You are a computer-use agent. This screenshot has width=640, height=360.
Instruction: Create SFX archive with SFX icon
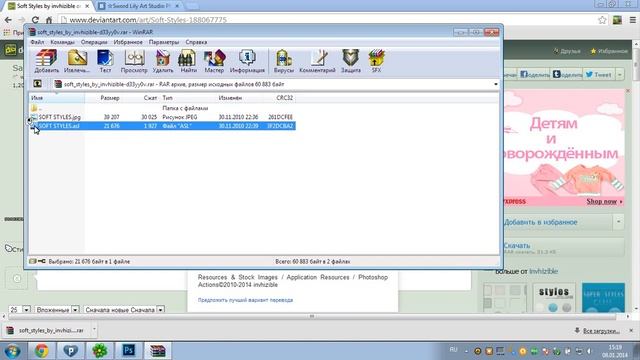(x=376, y=61)
